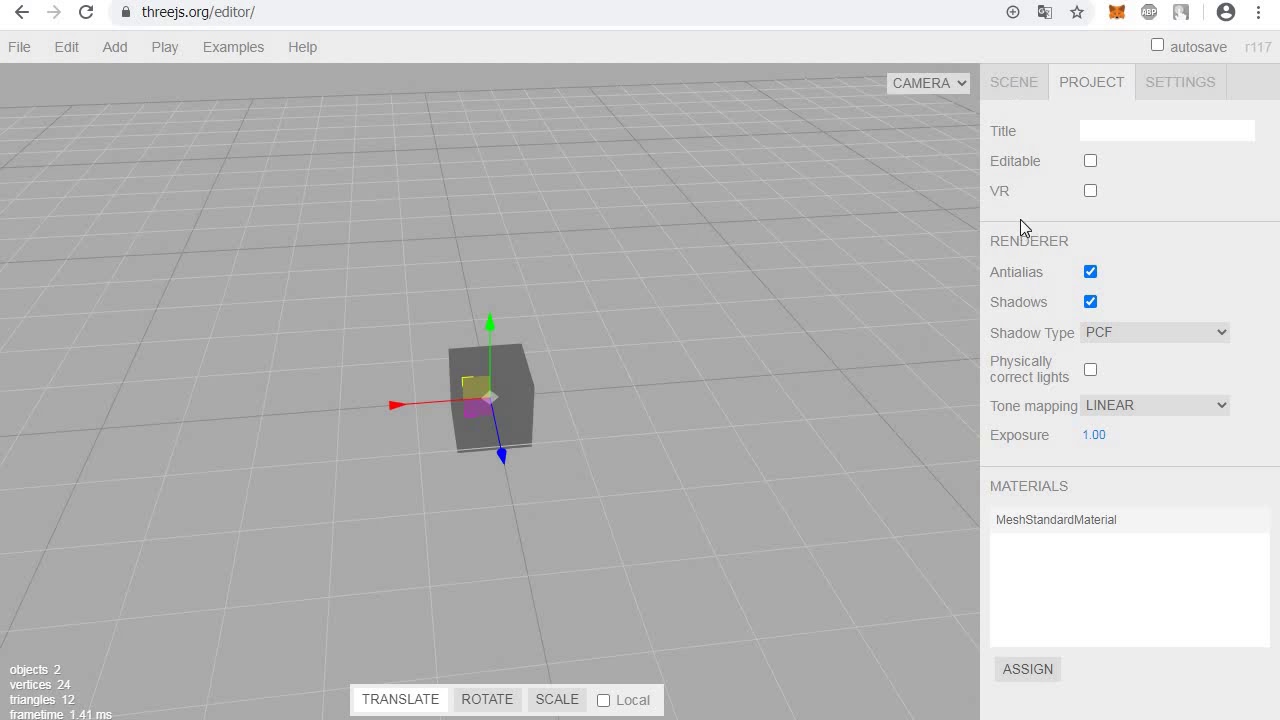Open the Help menu
The width and height of the screenshot is (1280, 720).
(x=302, y=47)
